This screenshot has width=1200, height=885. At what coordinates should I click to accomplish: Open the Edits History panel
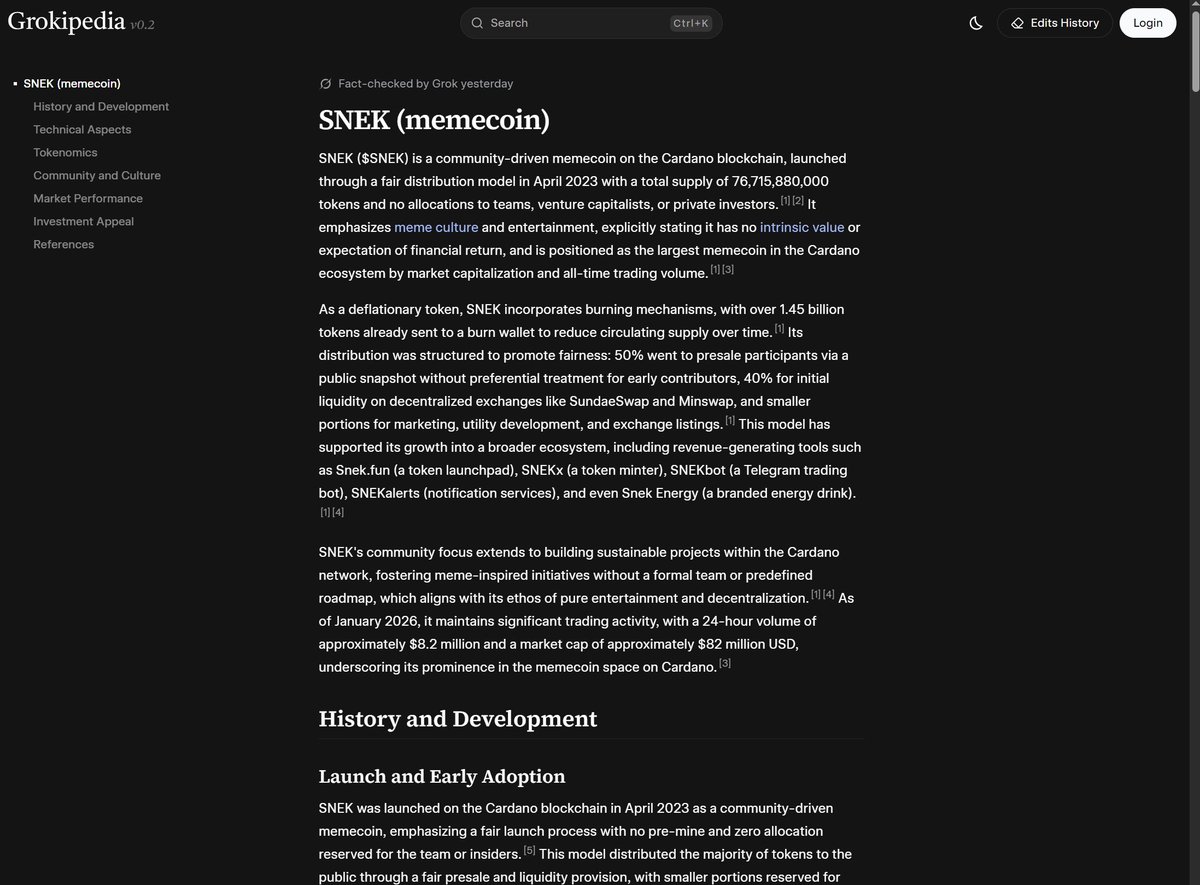click(1055, 22)
